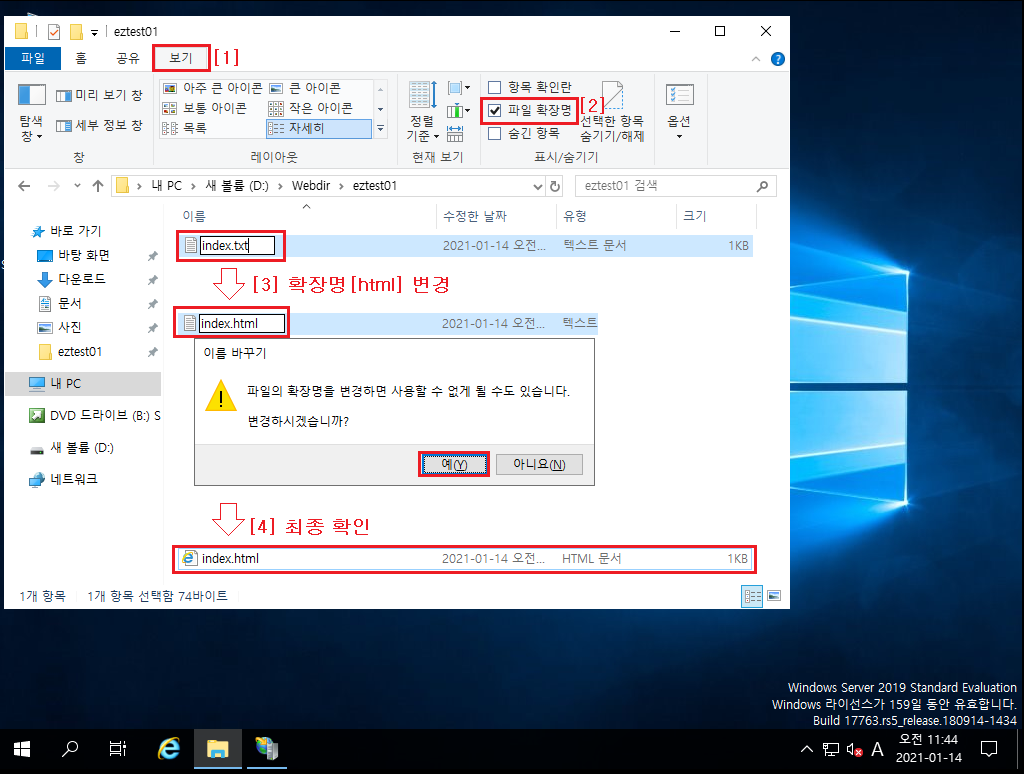This screenshot has height=774, width=1024.
Task: Open 문서 in the sidebar
Action: 69,304
